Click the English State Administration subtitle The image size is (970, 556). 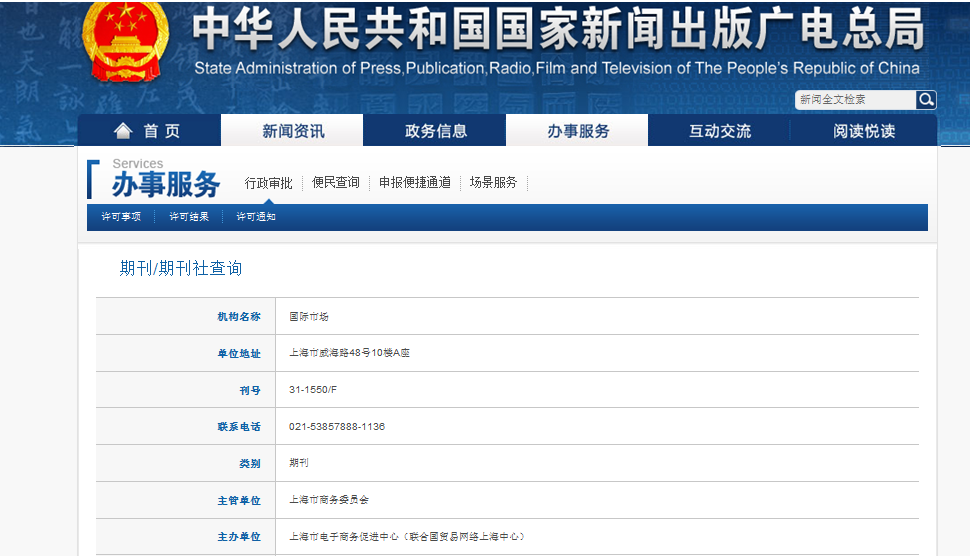[557, 68]
